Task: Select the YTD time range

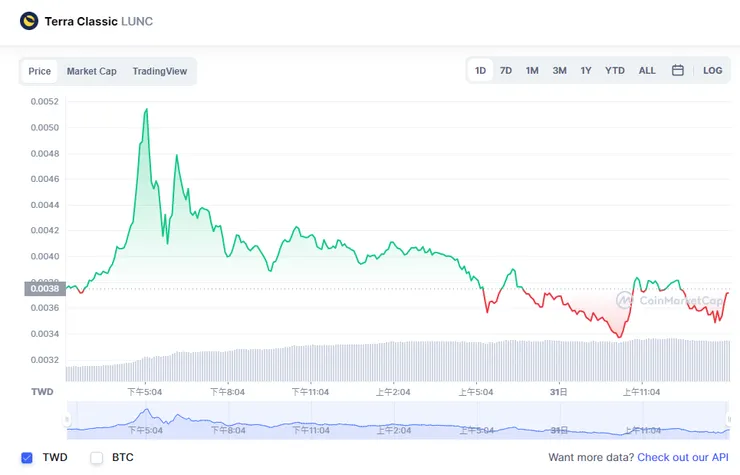Action: [x=615, y=71]
